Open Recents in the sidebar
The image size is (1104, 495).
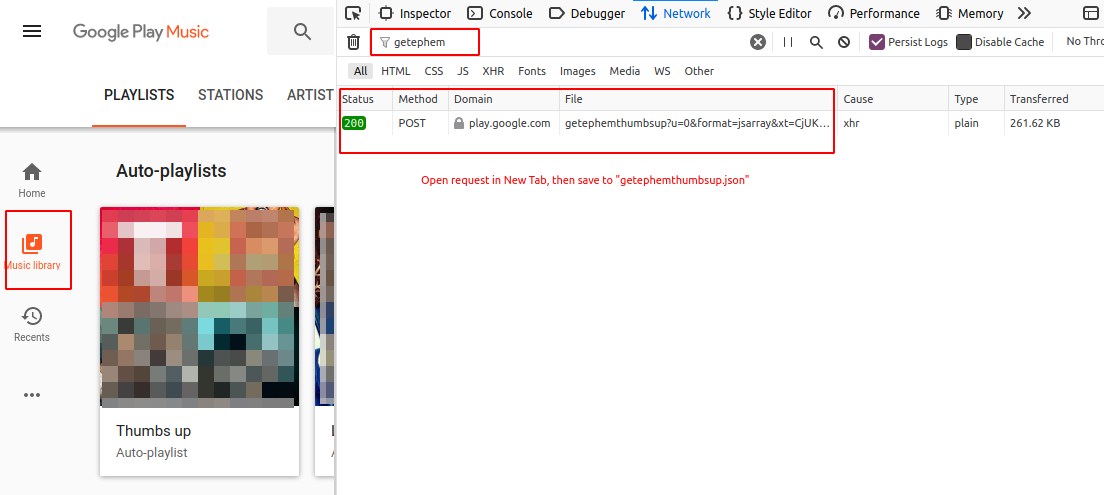(32, 325)
